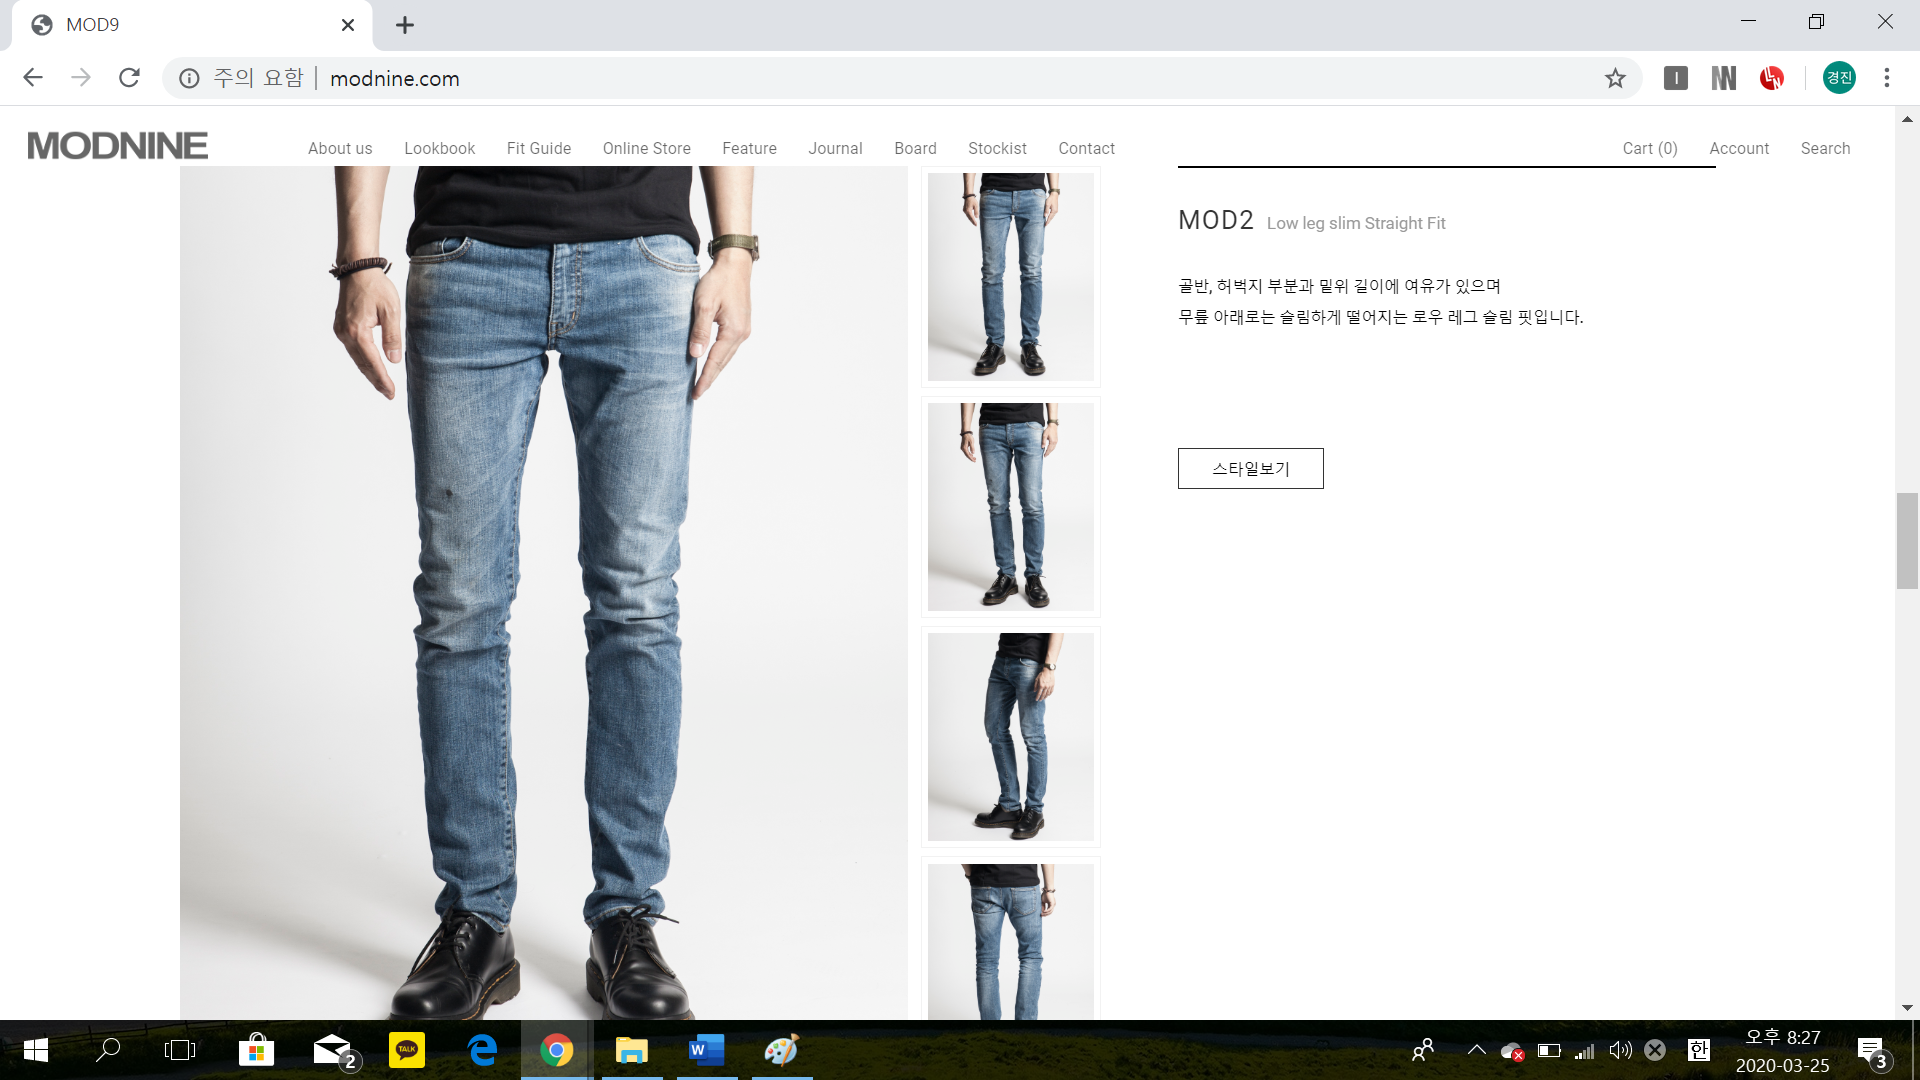Toggle the Korean IME language indicator
This screenshot has width=1920, height=1080.
(x=1698, y=1050)
